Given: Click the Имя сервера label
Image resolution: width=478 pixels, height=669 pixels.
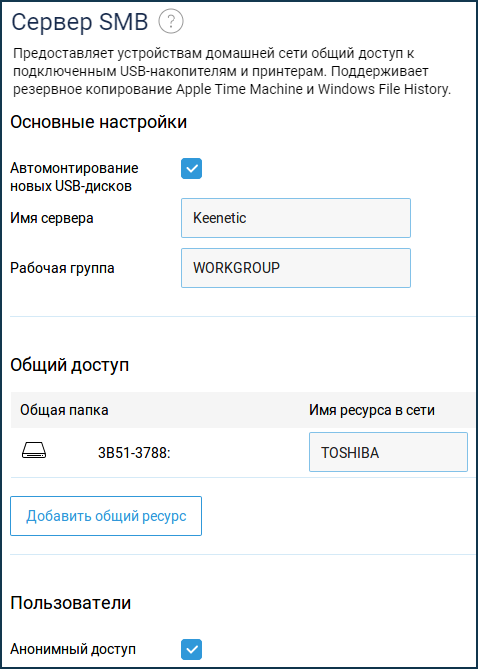Looking at the screenshot, I should tap(52, 218).
